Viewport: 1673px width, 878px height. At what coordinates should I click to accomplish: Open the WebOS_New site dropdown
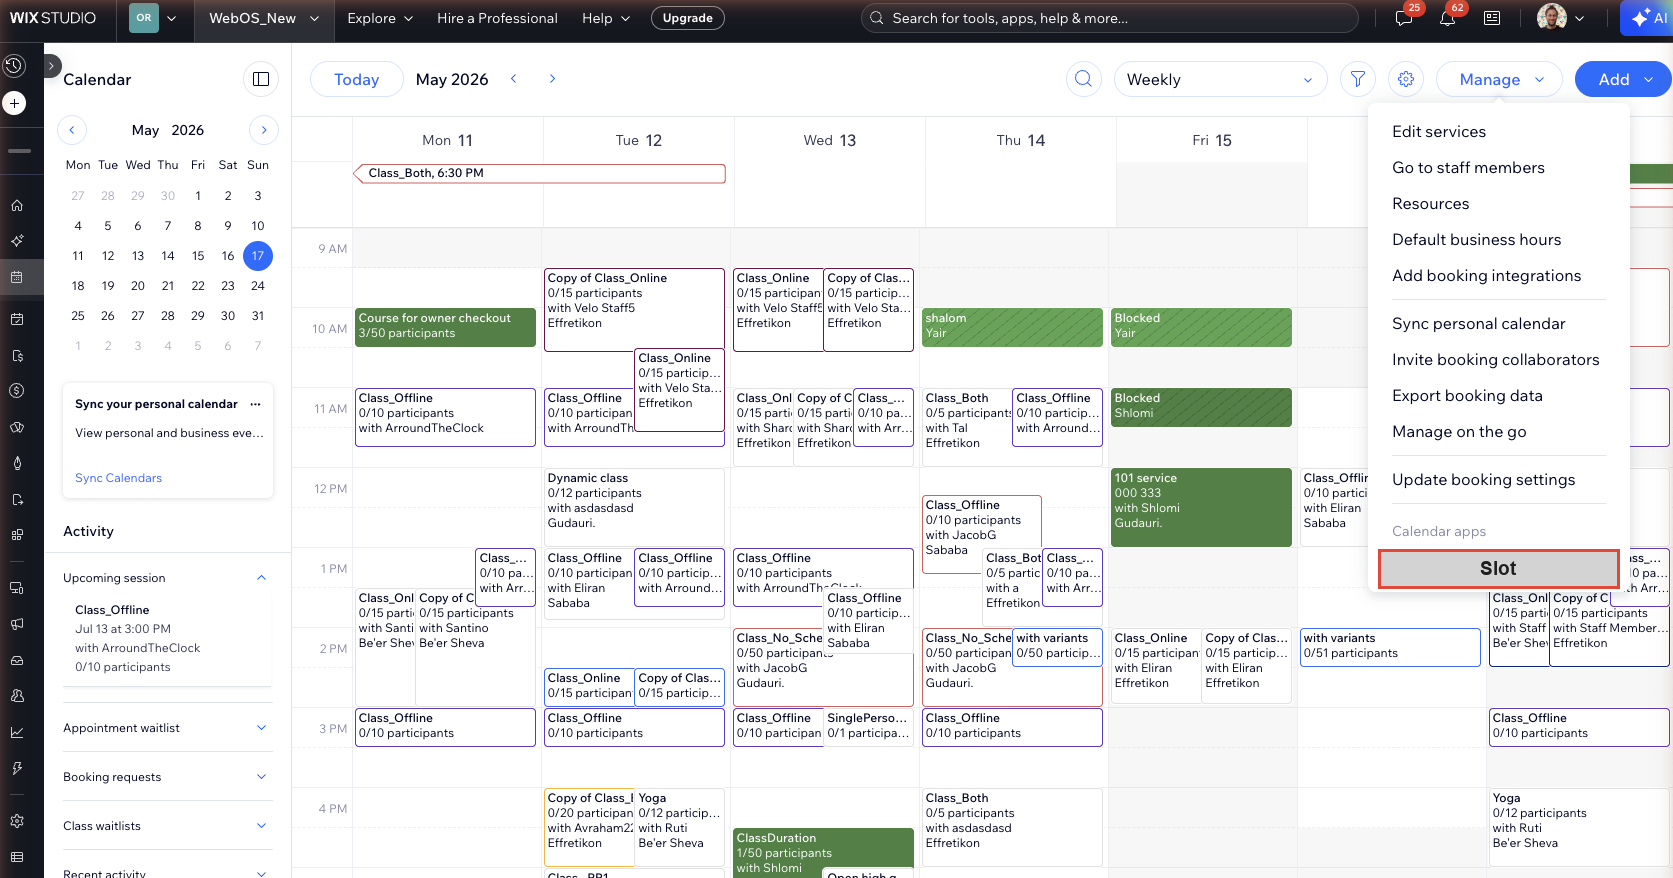[x=264, y=18]
